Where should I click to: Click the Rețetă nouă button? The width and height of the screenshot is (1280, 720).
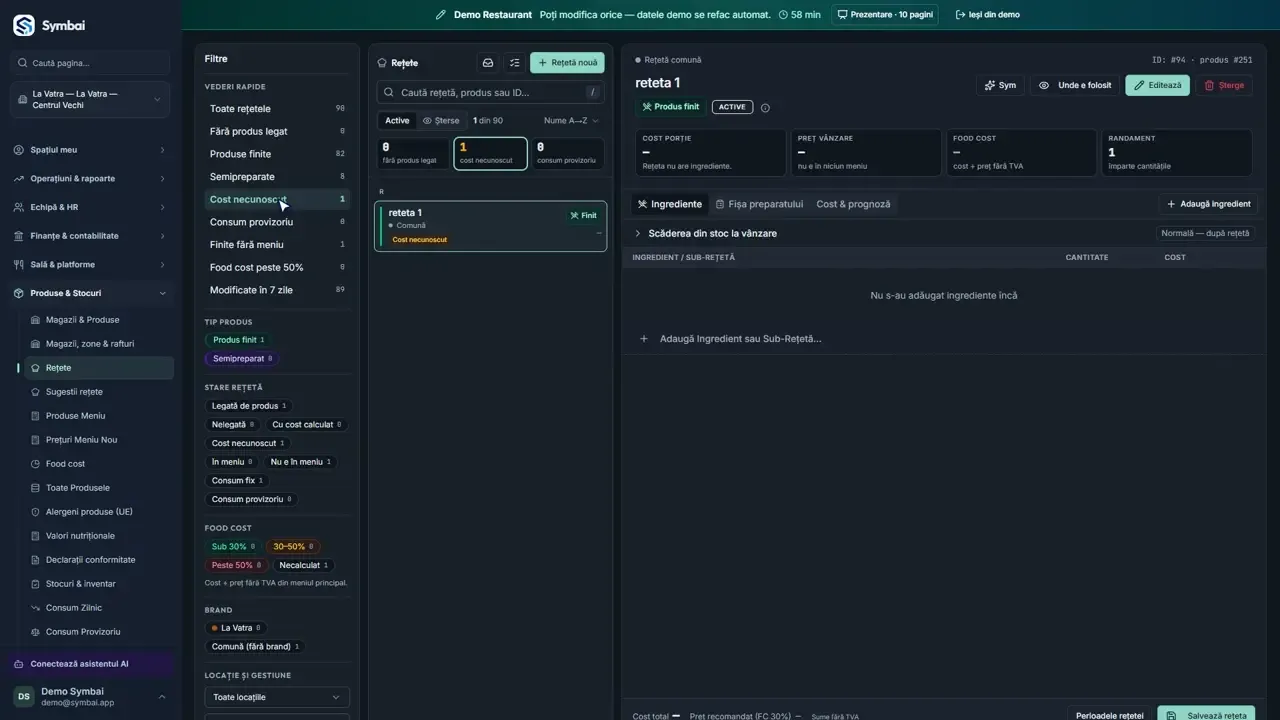click(x=568, y=63)
